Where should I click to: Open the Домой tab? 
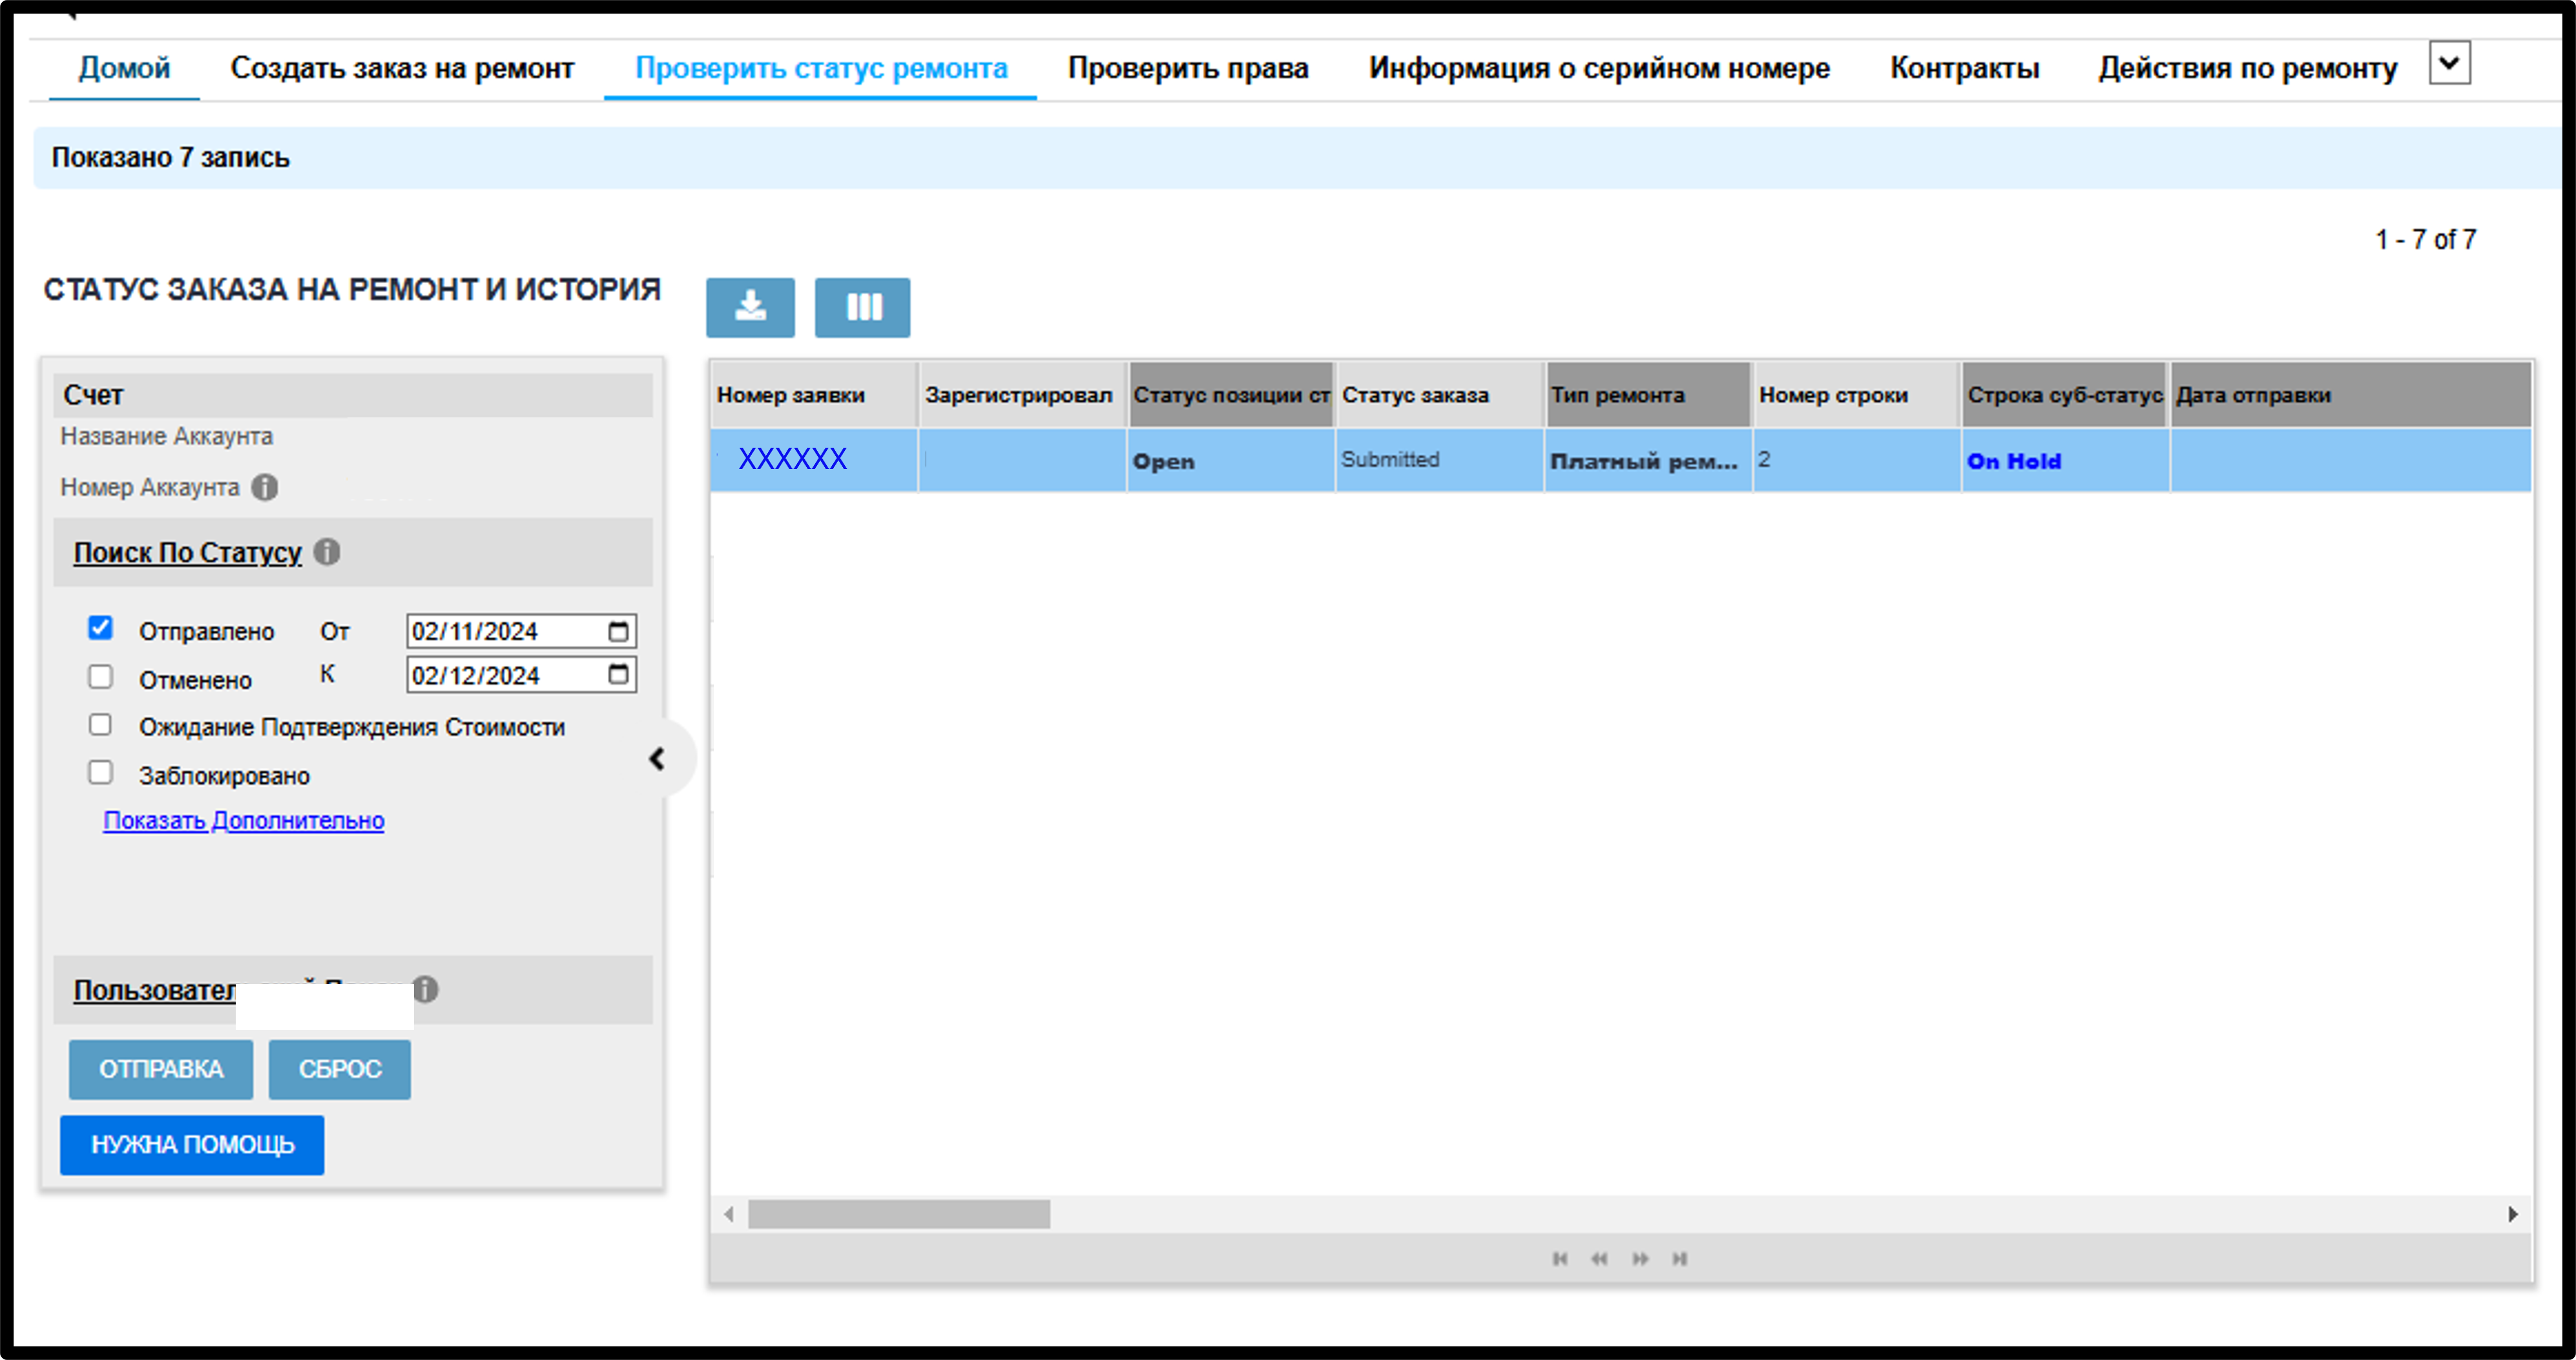[124, 68]
